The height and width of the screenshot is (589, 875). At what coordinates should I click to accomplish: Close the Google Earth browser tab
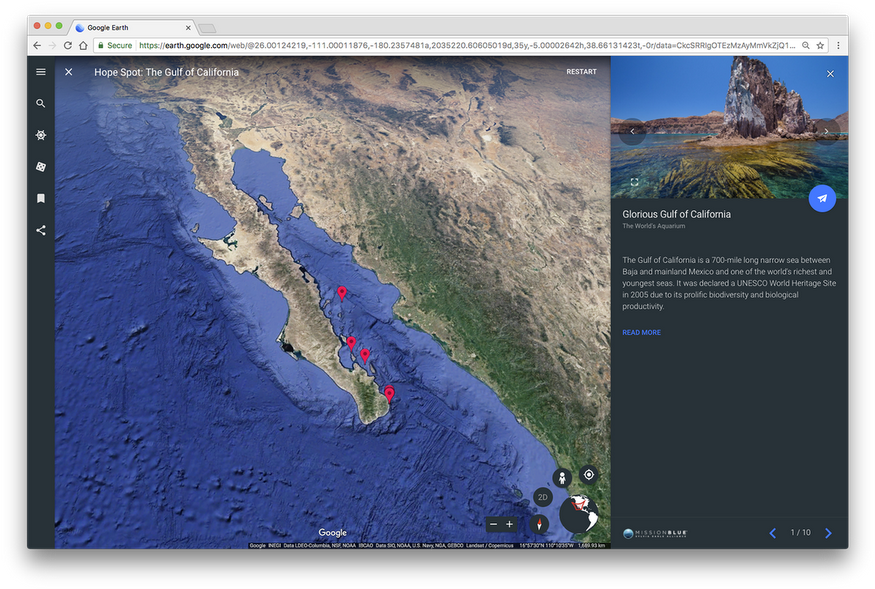[x=188, y=27]
